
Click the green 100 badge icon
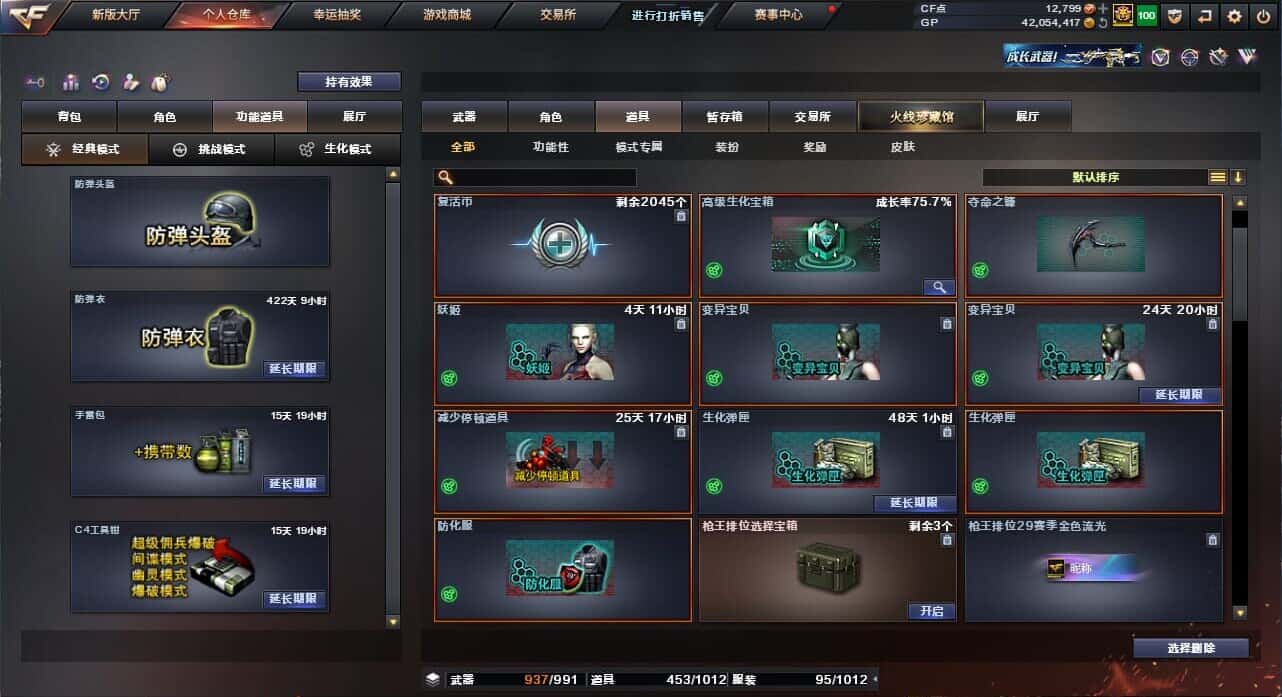coord(1147,16)
